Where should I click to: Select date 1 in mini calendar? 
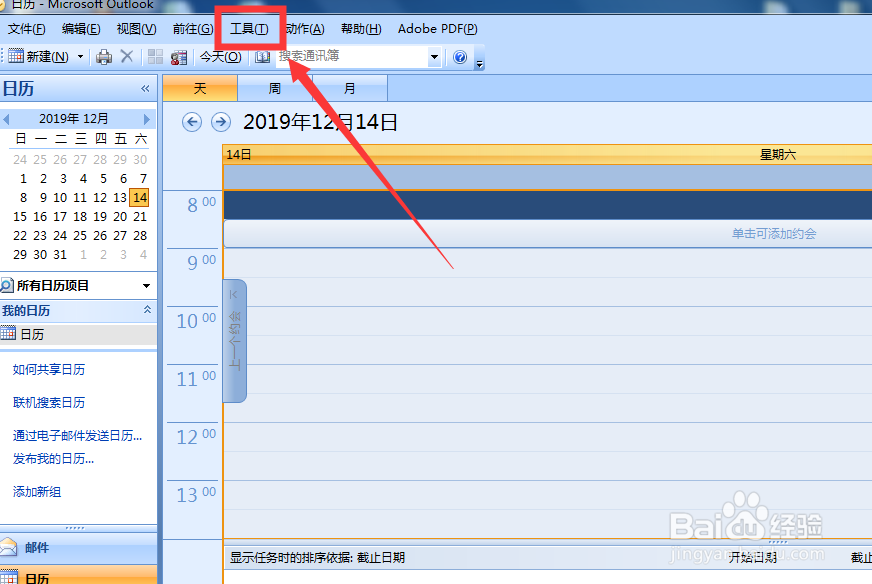click(23, 179)
